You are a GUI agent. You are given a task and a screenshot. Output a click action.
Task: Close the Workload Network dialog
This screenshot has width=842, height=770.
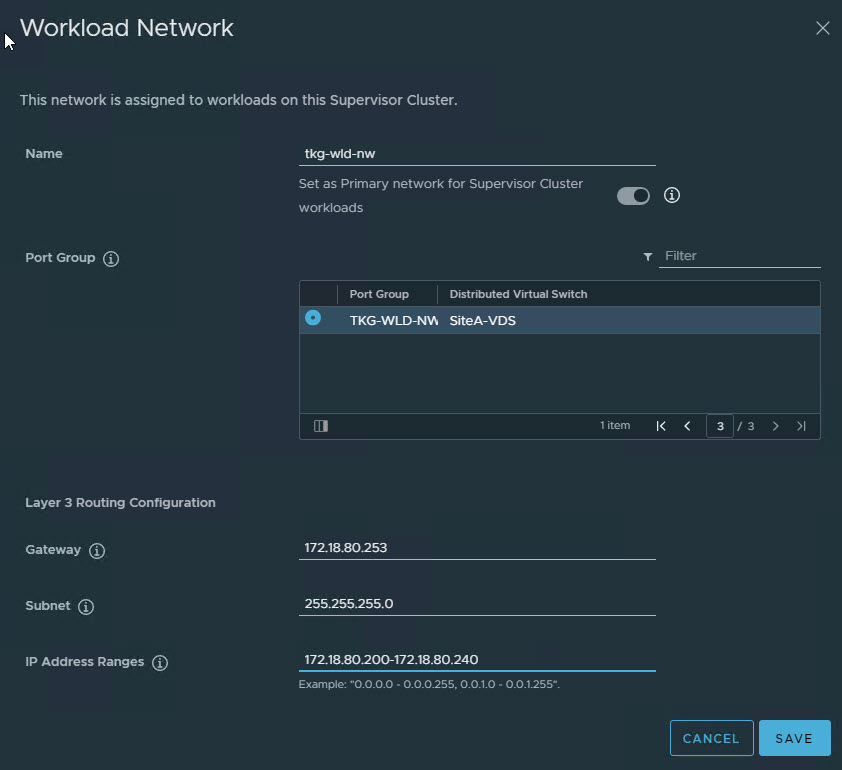(x=823, y=28)
